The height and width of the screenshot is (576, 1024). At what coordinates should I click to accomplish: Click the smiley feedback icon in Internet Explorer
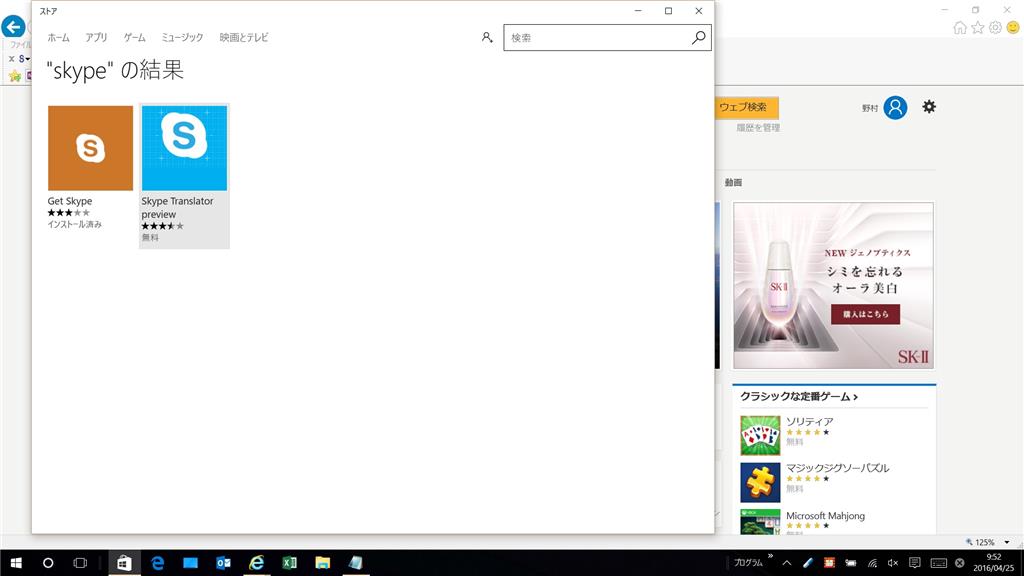point(1013,27)
